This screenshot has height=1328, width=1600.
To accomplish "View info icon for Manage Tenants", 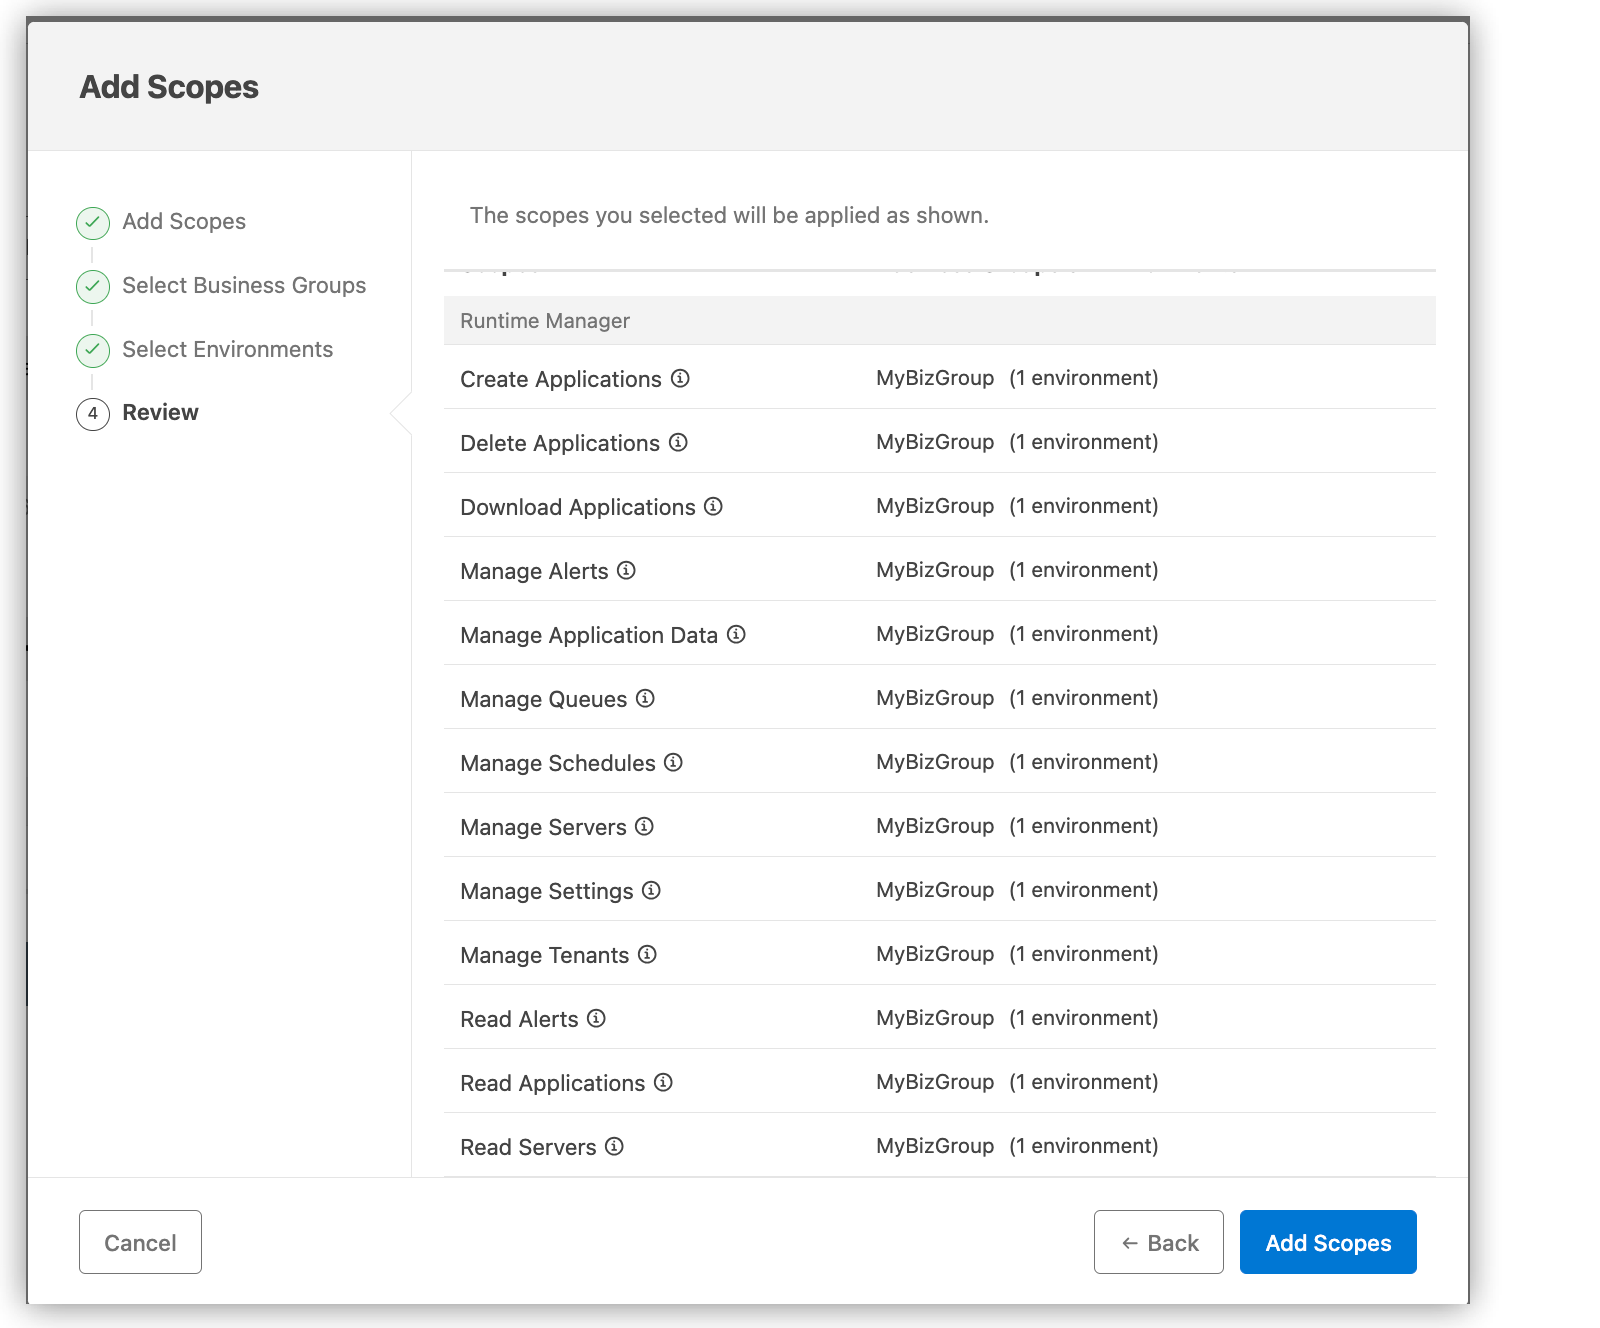I will (x=647, y=954).
